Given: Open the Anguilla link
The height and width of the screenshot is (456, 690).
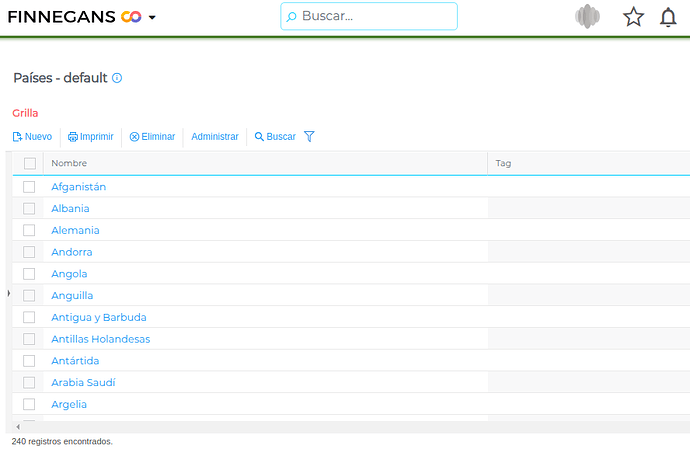Looking at the screenshot, I should 72,295.
